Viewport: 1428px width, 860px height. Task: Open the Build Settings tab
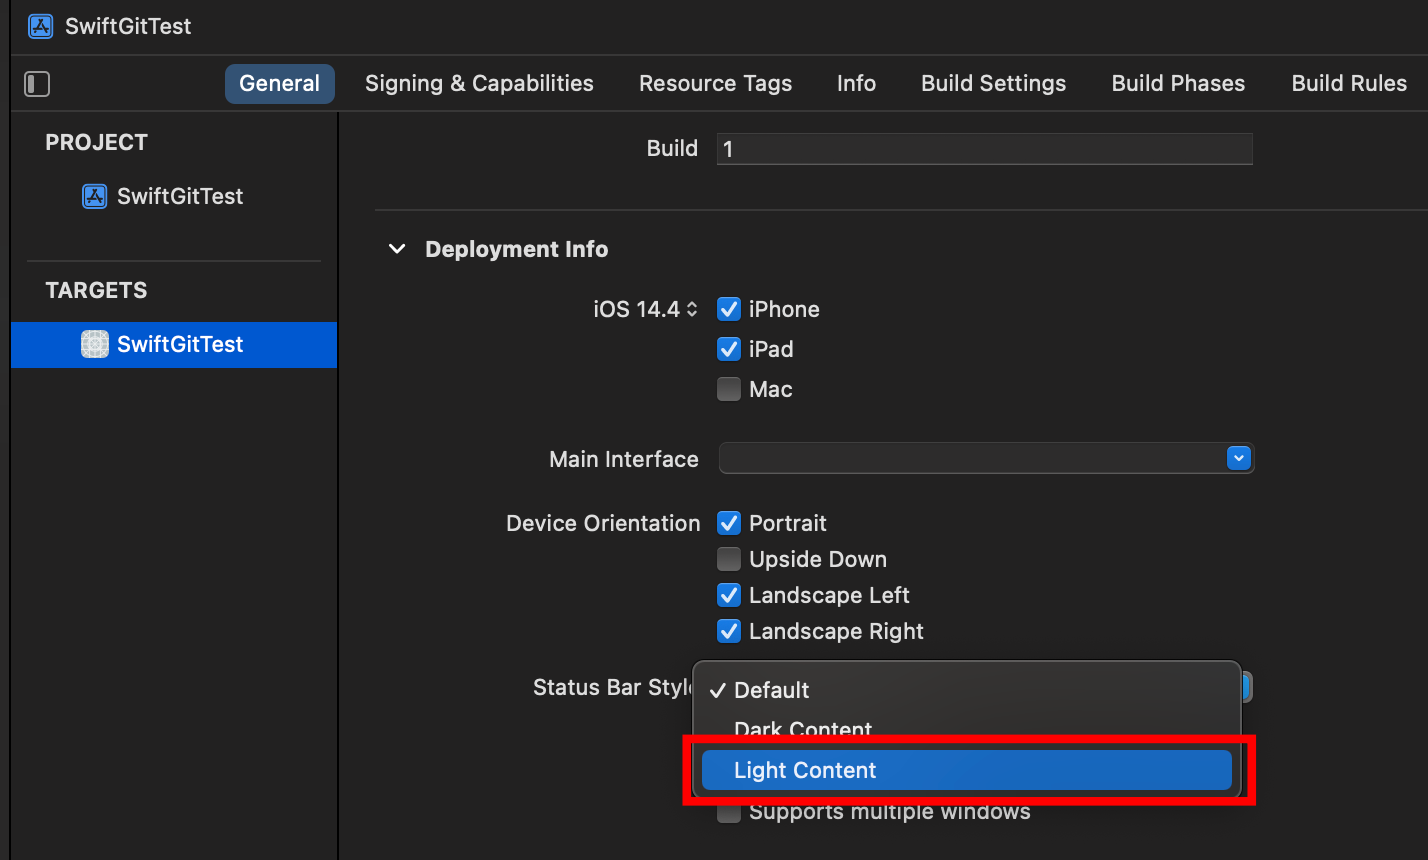point(994,84)
